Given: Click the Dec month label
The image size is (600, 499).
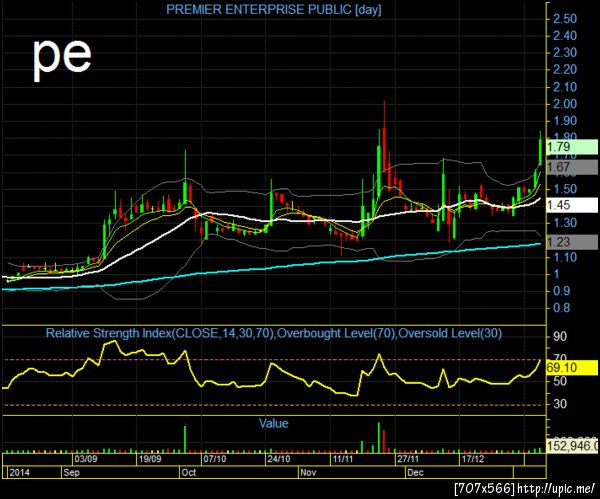Looking at the screenshot, I should 416,472.
